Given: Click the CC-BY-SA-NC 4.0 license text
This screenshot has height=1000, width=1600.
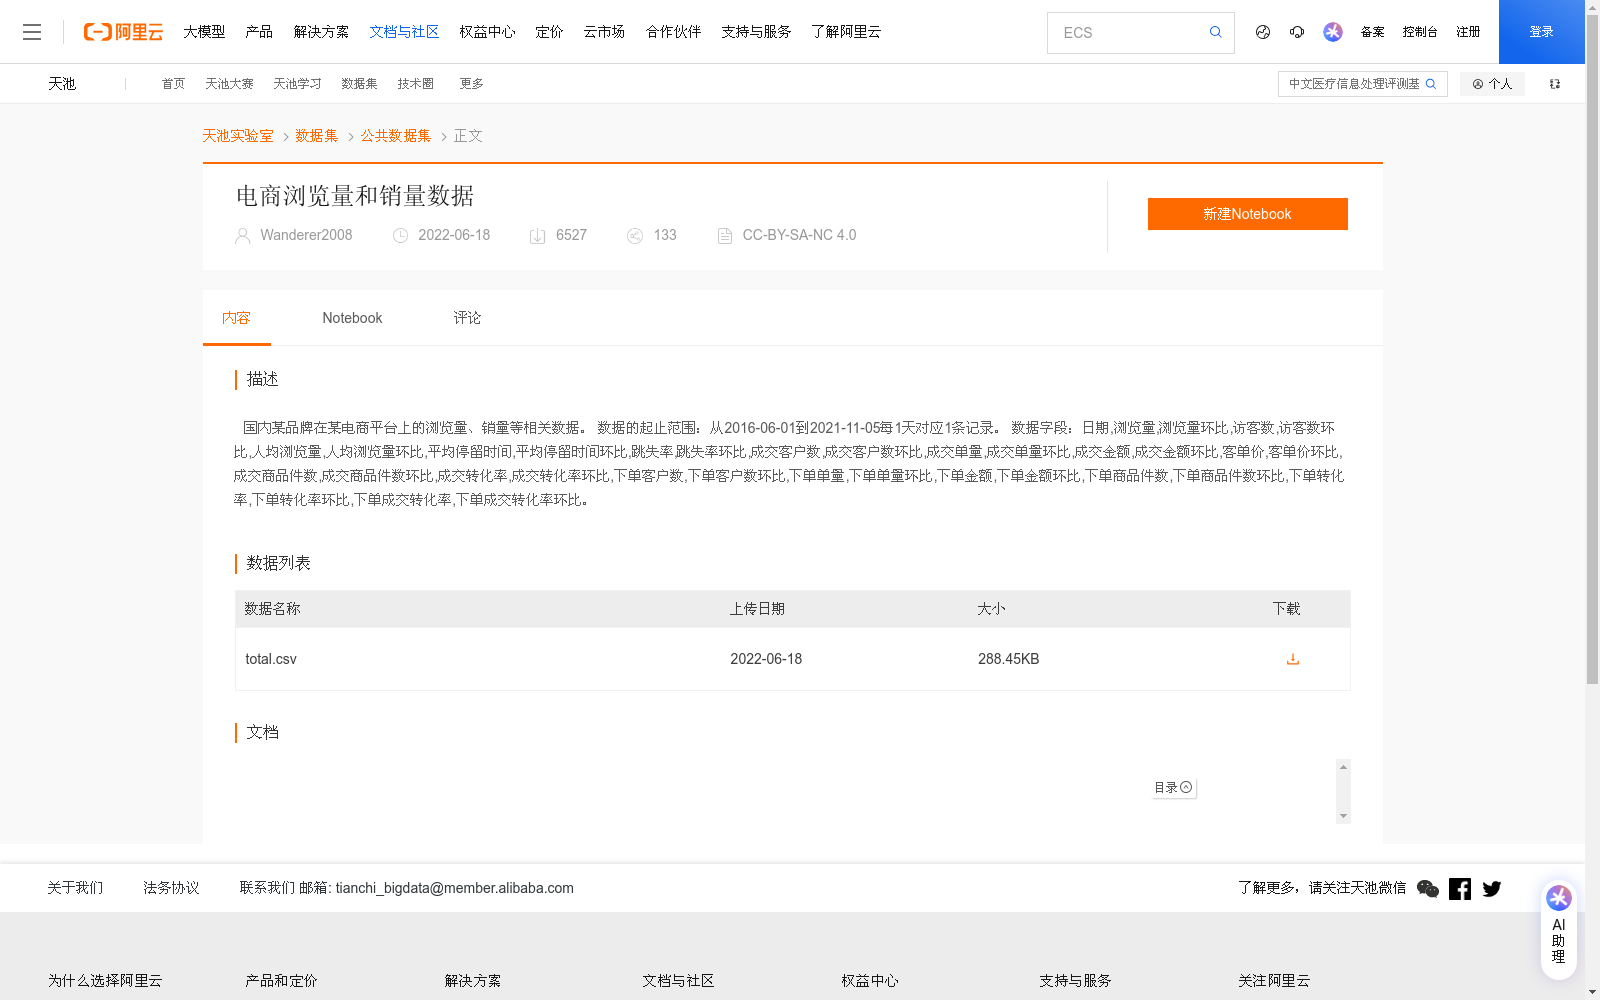Looking at the screenshot, I should coord(799,235).
